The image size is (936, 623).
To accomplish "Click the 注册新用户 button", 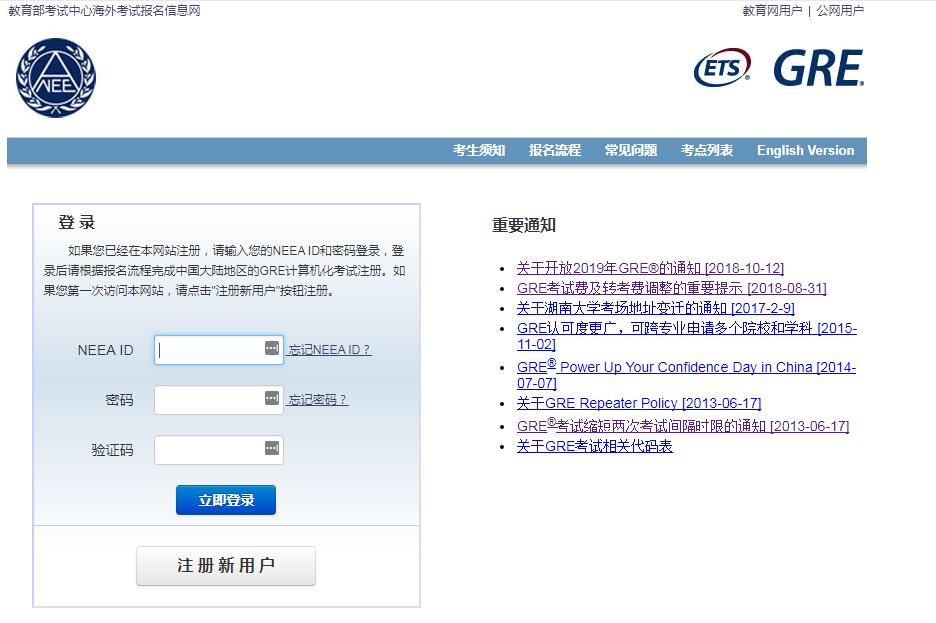I will click(x=226, y=566).
